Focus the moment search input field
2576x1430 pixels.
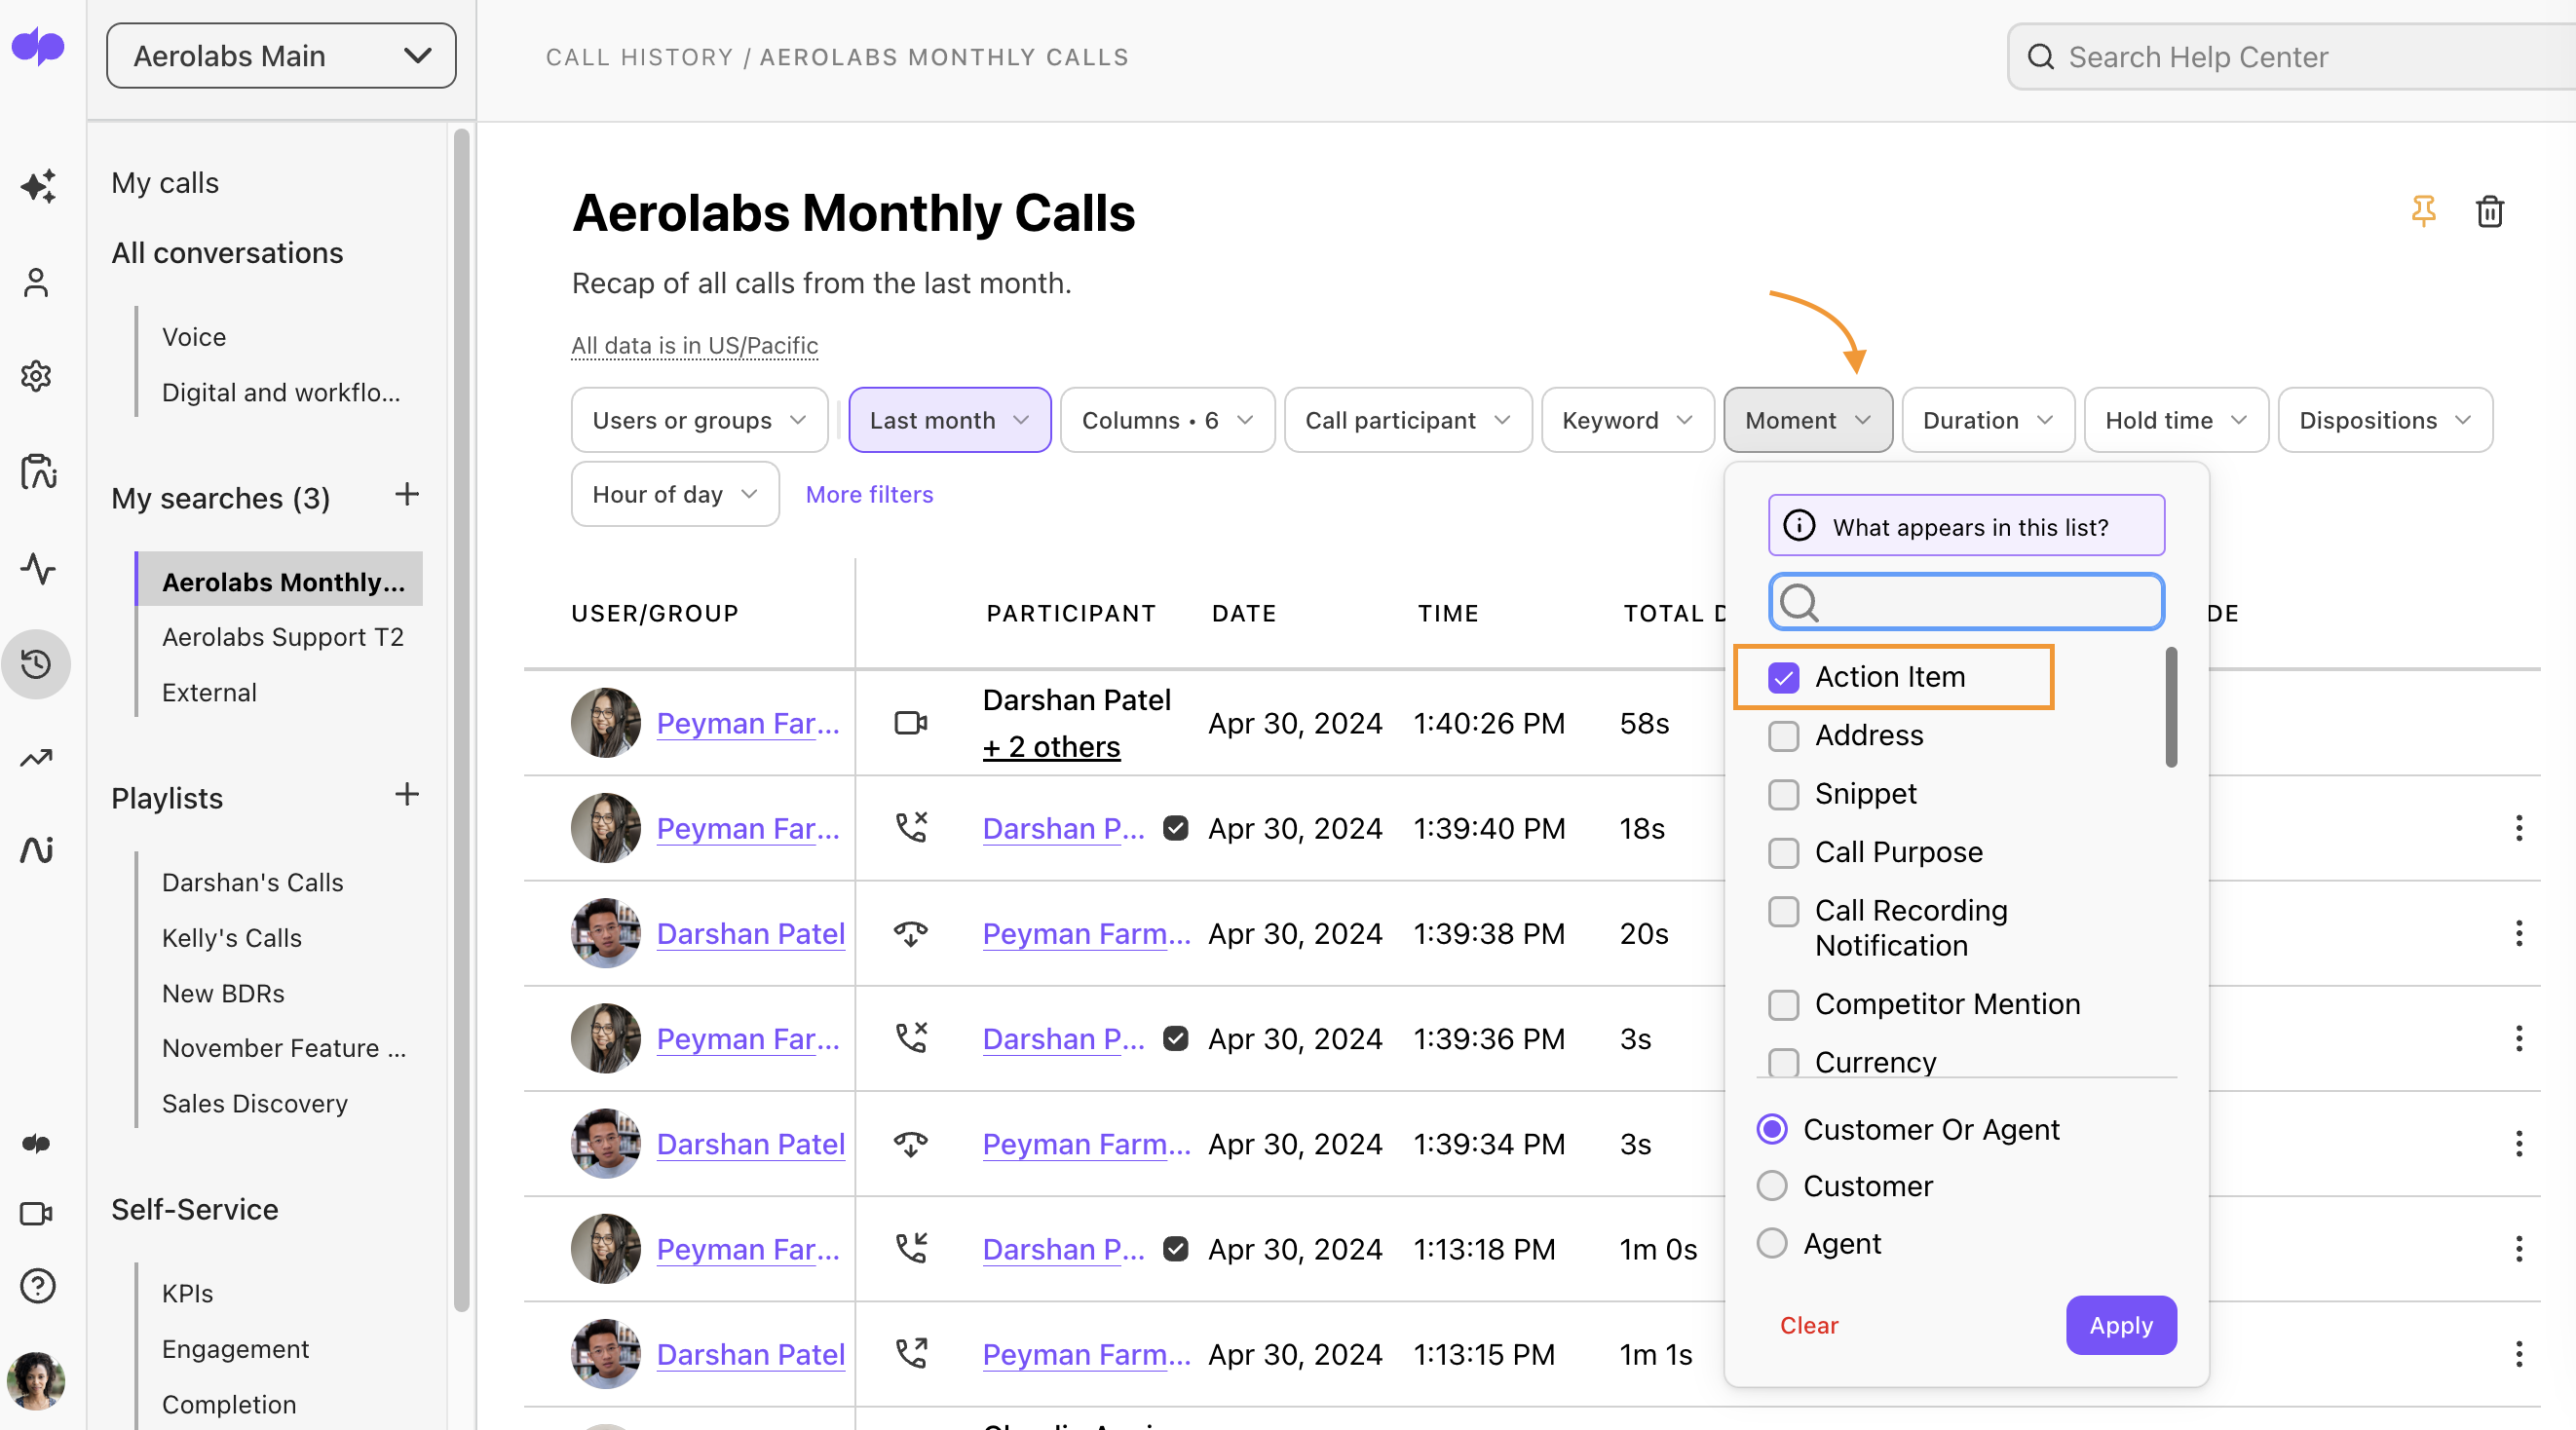point(1966,602)
